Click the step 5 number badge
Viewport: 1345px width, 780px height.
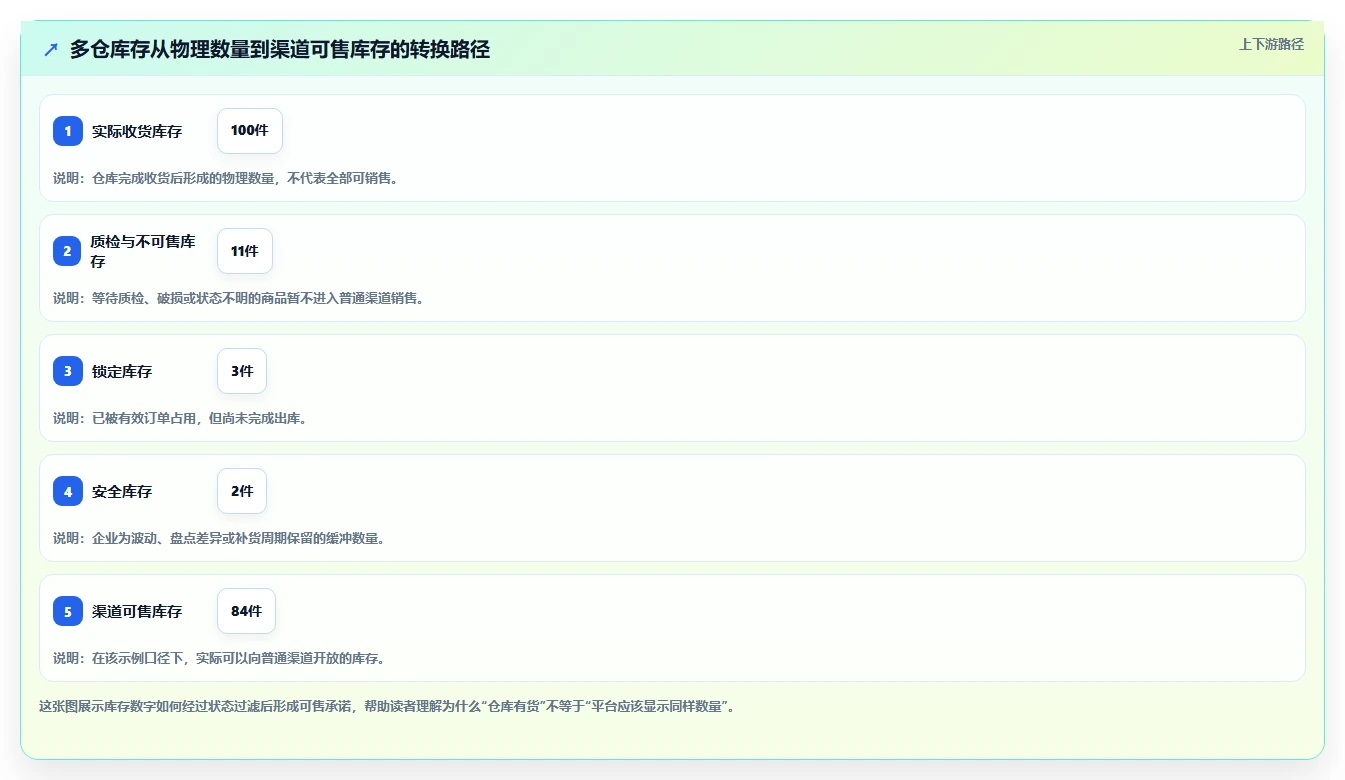pos(68,611)
